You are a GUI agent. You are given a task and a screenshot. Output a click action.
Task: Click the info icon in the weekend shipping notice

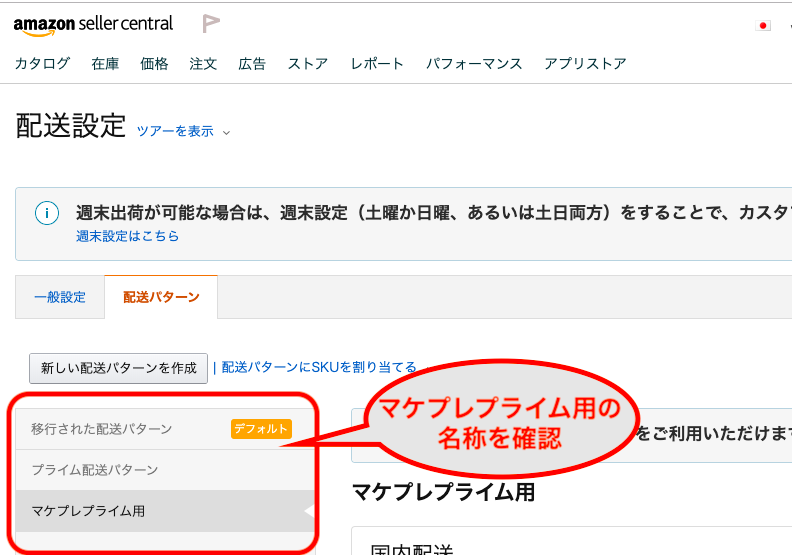(x=47, y=213)
